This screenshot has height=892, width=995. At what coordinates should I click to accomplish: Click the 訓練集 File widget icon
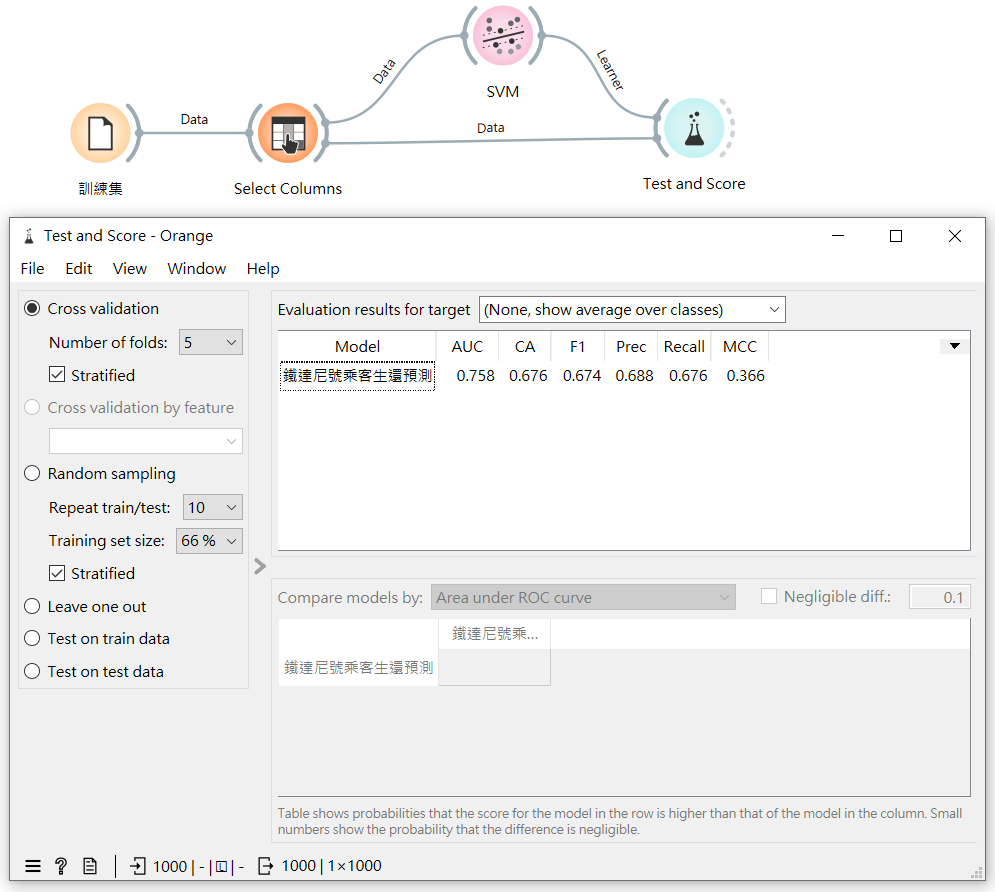[x=100, y=133]
